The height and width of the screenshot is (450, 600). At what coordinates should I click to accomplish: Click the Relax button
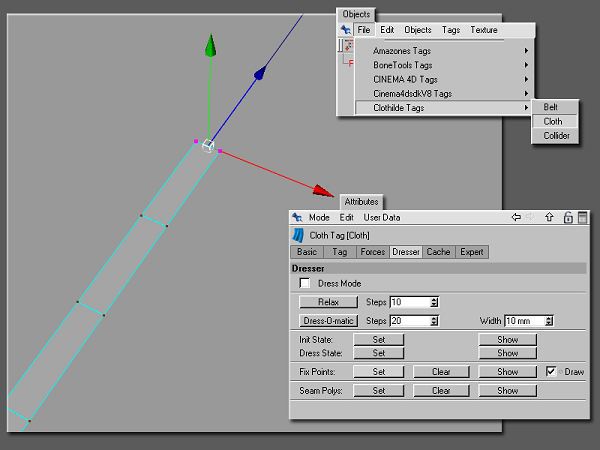pyautogui.click(x=328, y=302)
